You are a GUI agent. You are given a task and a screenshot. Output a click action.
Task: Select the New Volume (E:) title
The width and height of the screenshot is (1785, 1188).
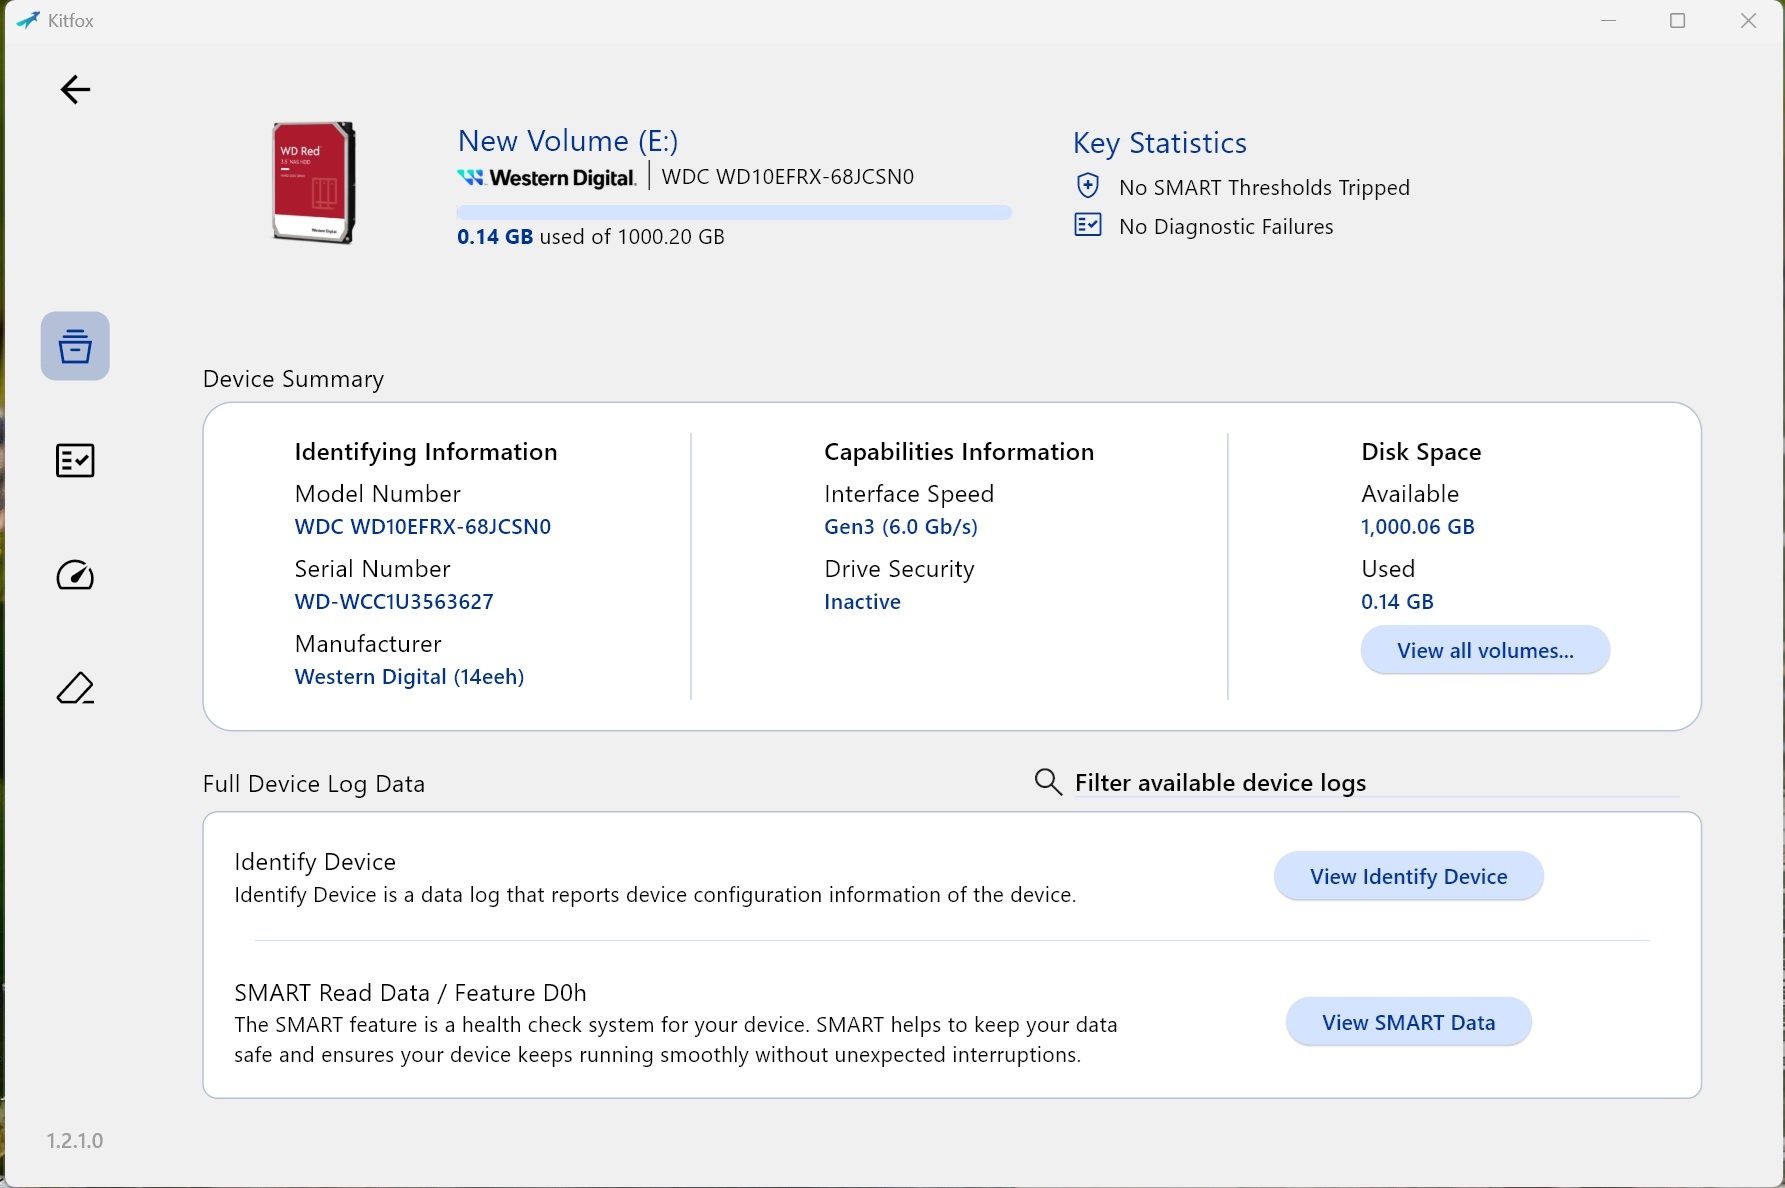click(568, 141)
